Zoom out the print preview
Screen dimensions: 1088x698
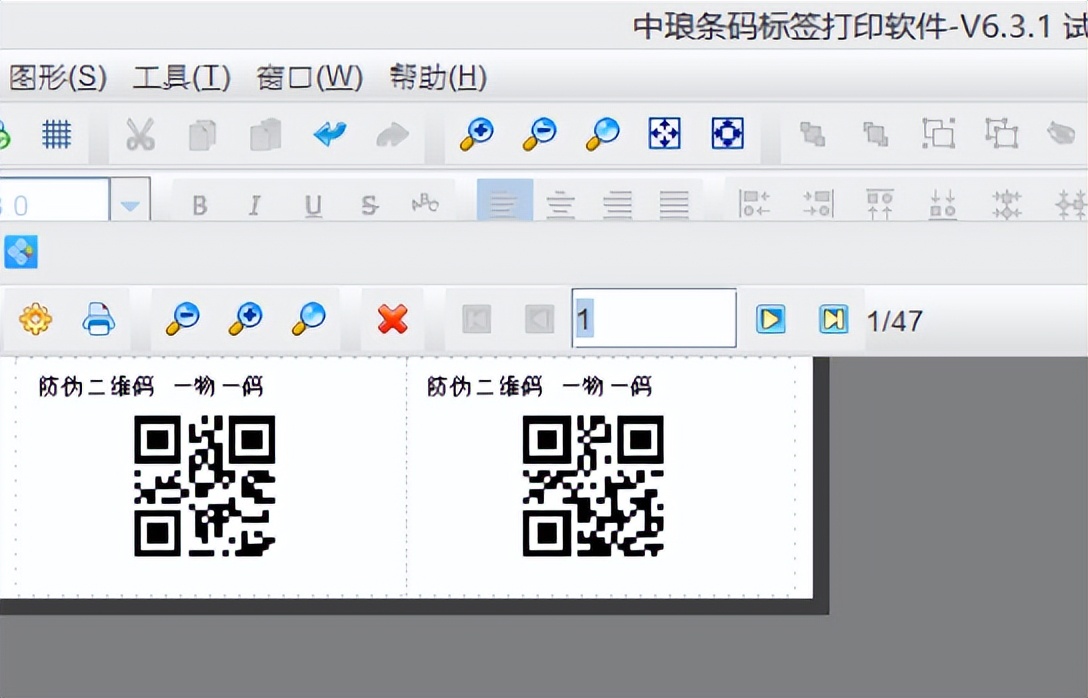click(183, 318)
